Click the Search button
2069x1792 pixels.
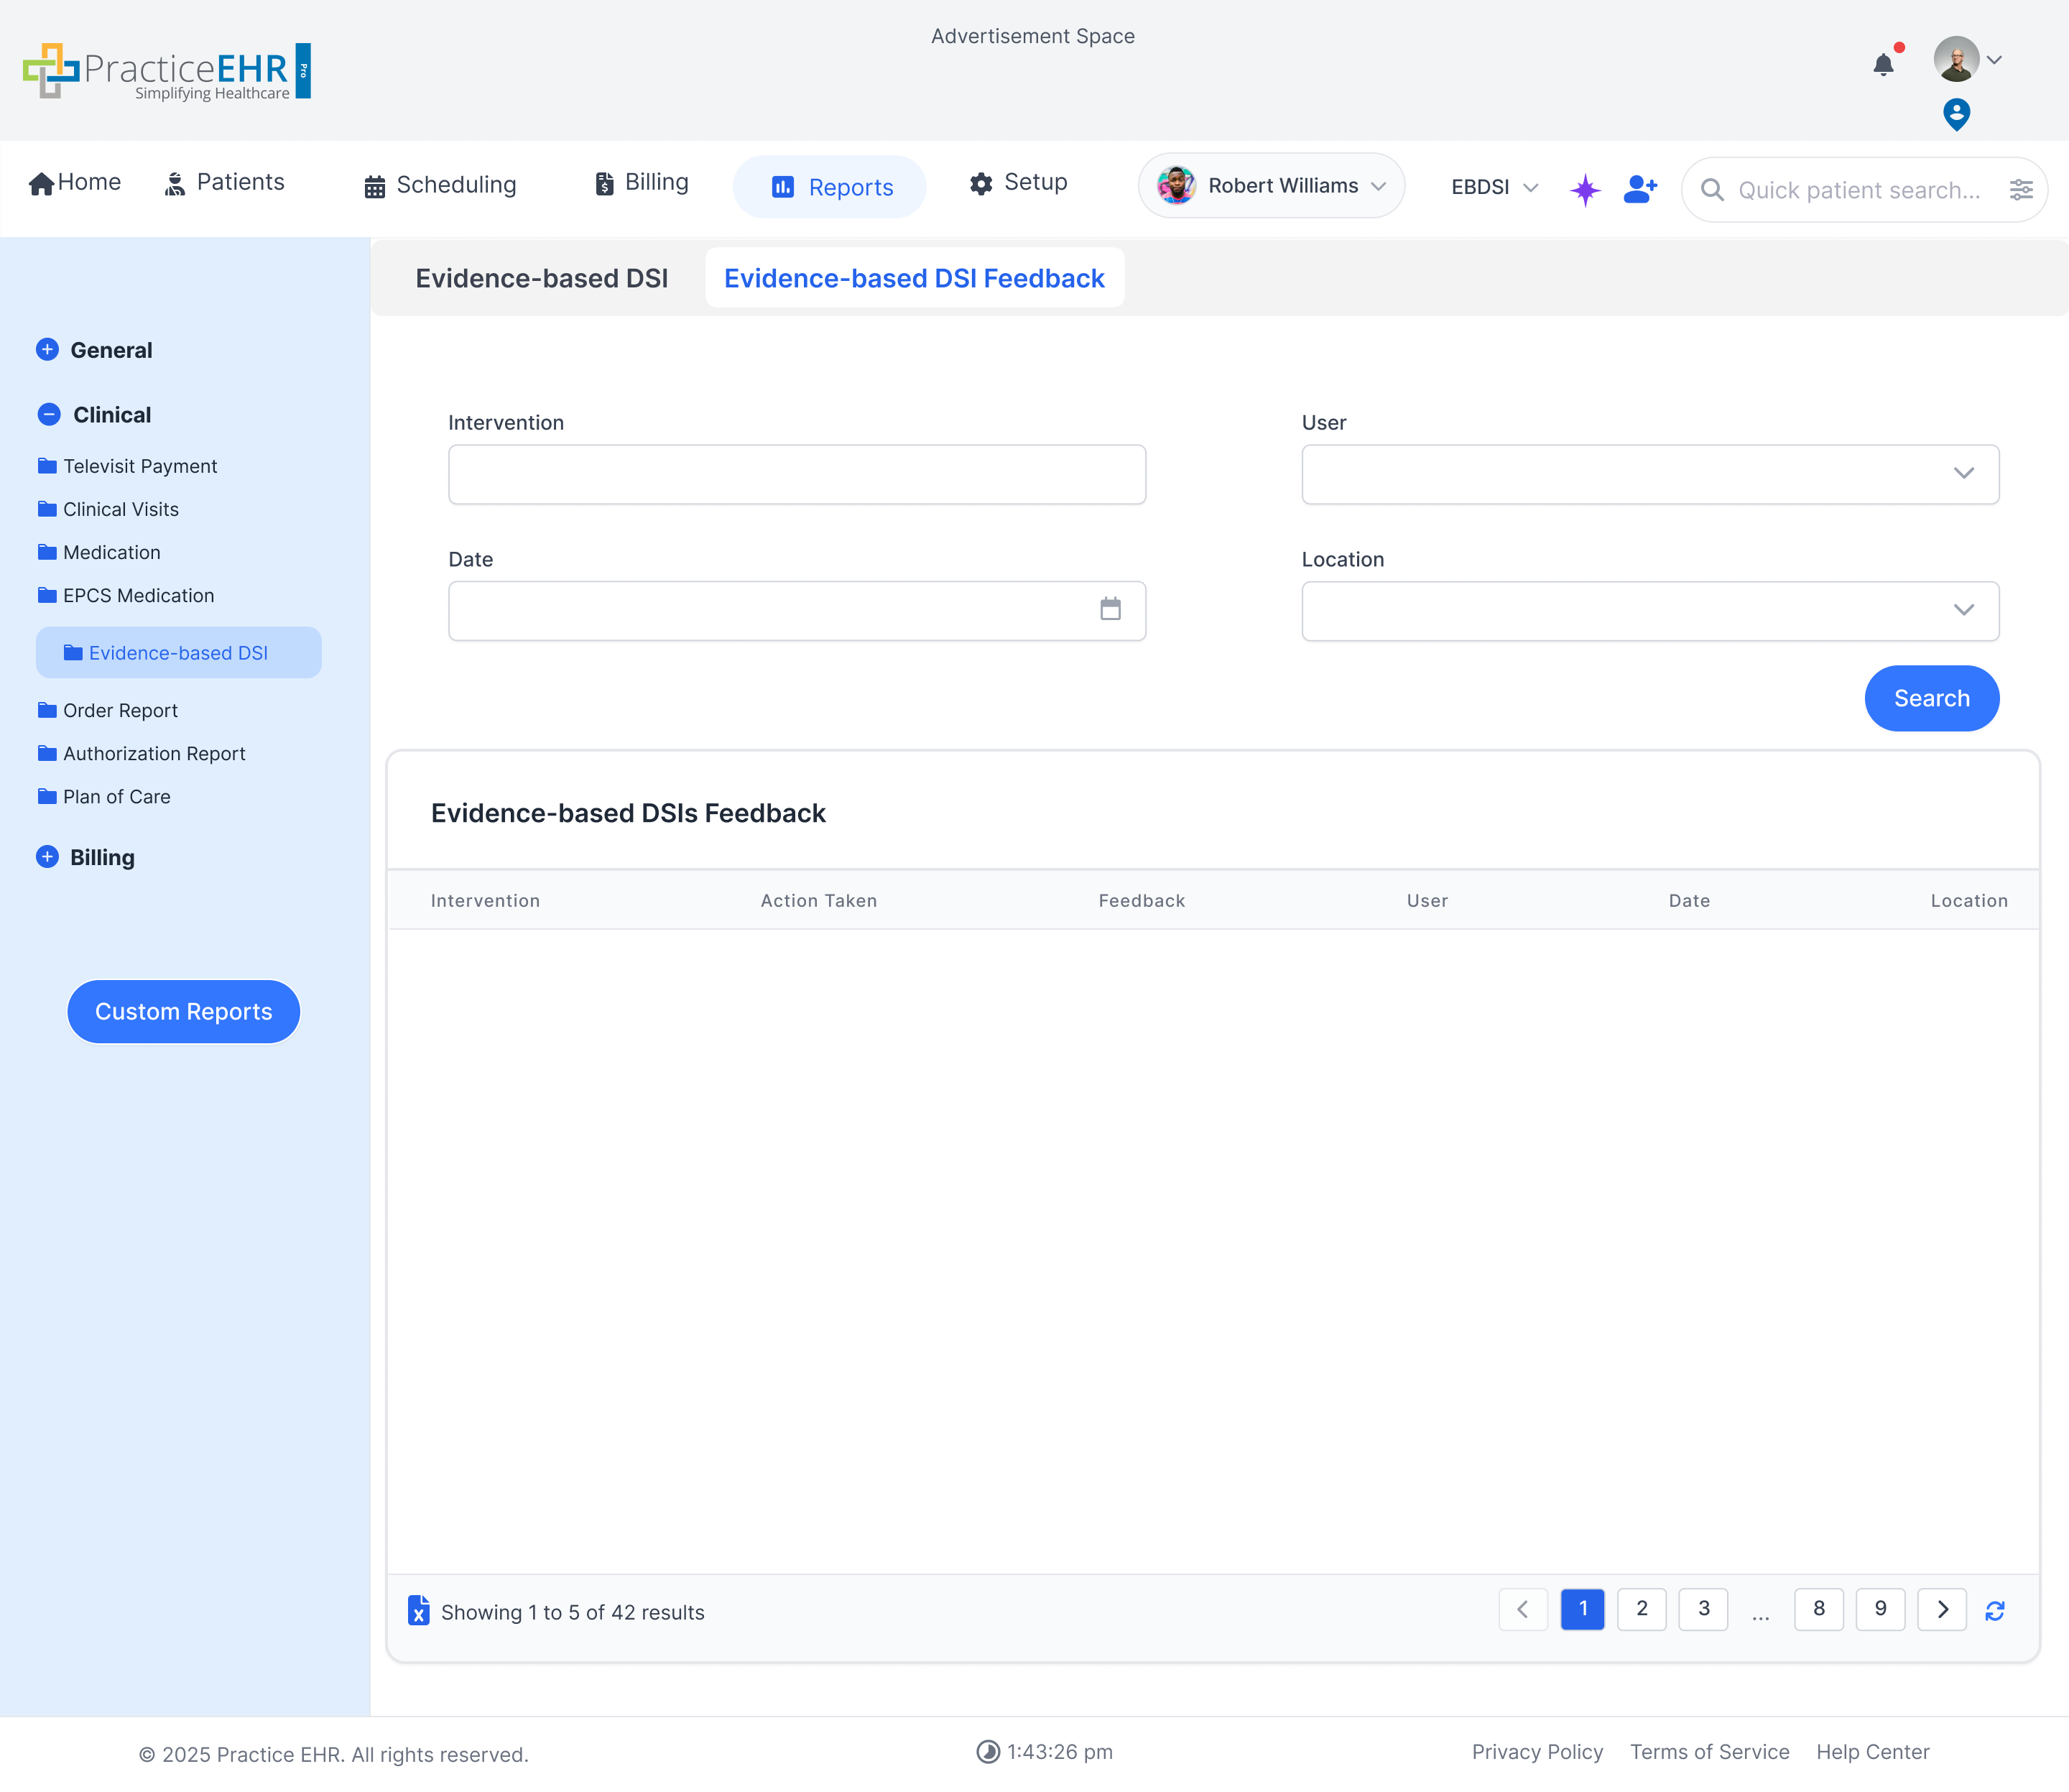point(1931,698)
